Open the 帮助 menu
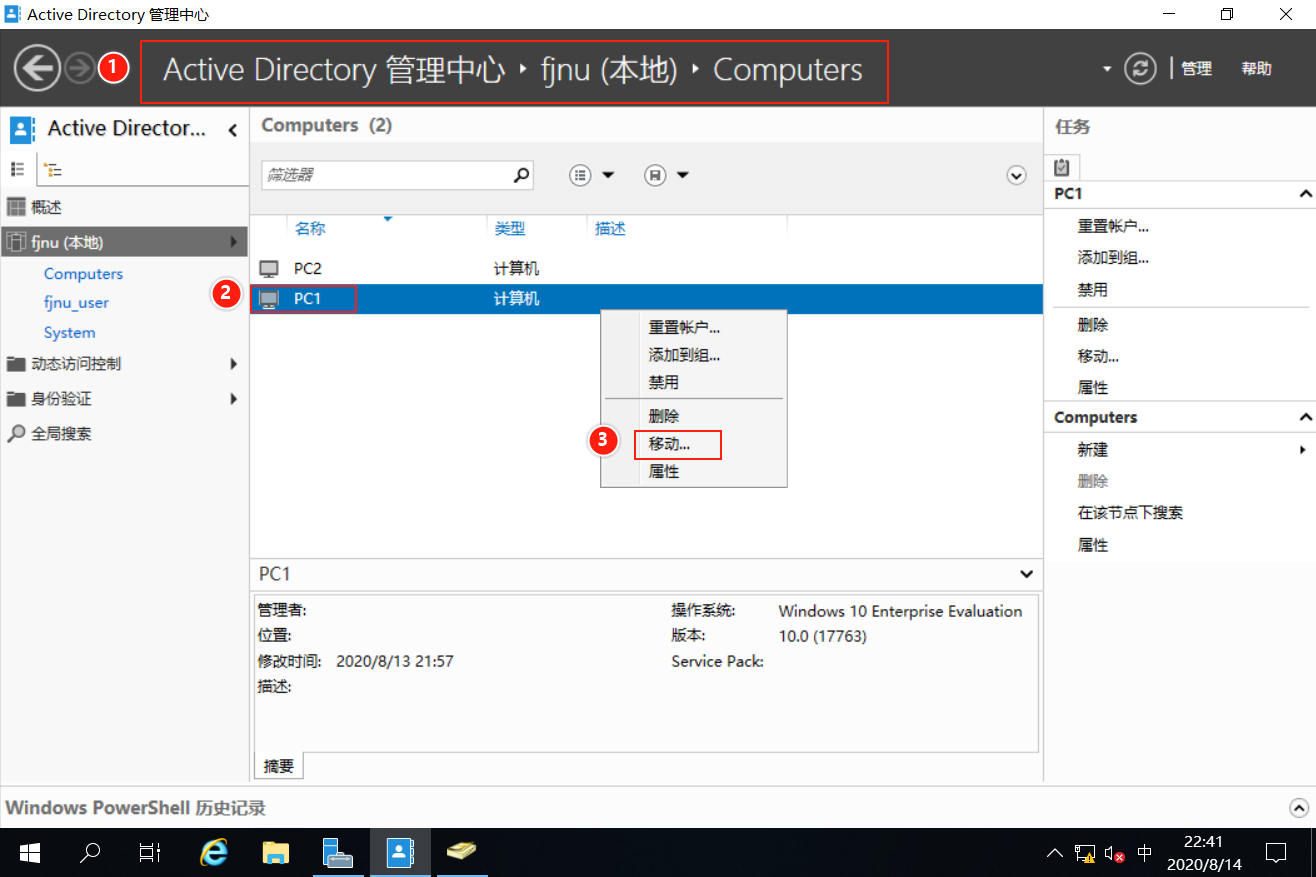This screenshot has height=877, width=1316. pos(1256,68)
